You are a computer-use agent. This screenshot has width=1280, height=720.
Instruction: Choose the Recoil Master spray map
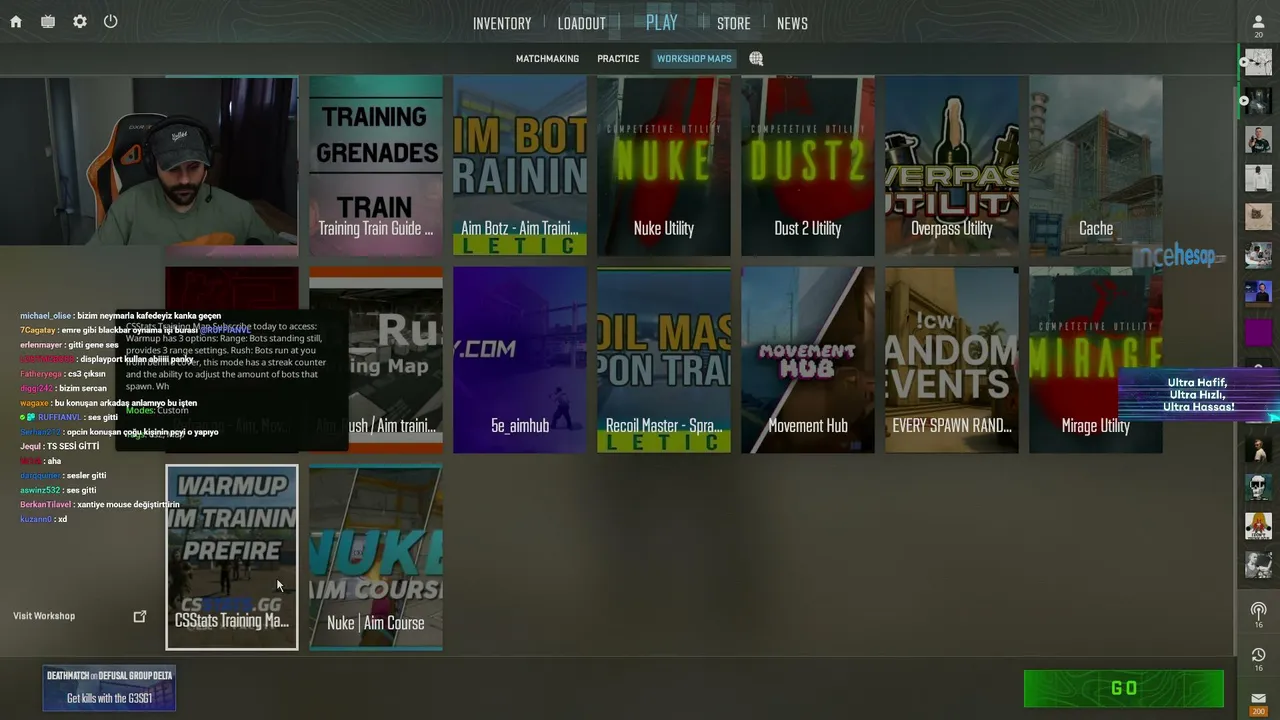click(664, 360)
